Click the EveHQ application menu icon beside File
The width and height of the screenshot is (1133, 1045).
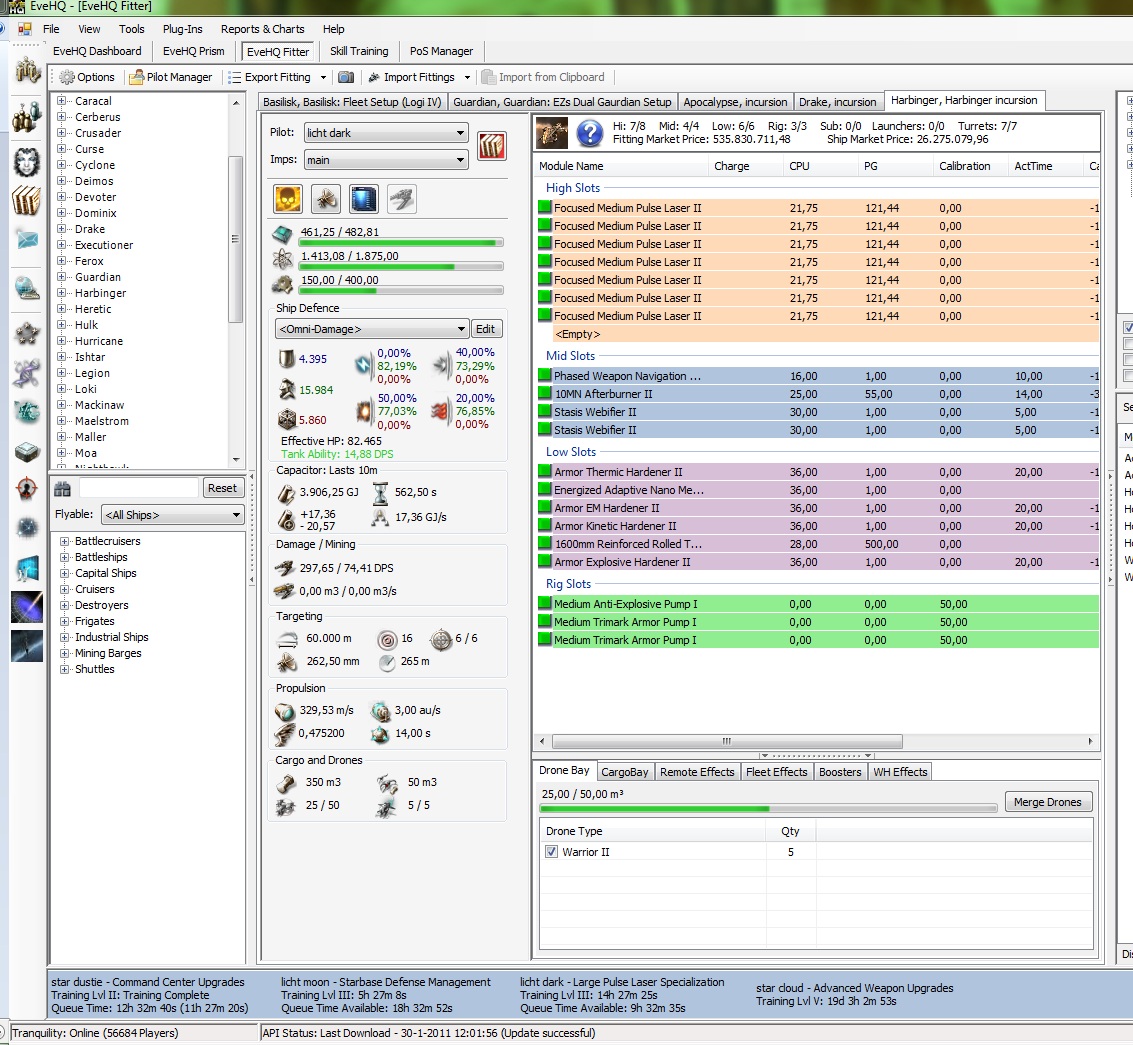point(25,29)
